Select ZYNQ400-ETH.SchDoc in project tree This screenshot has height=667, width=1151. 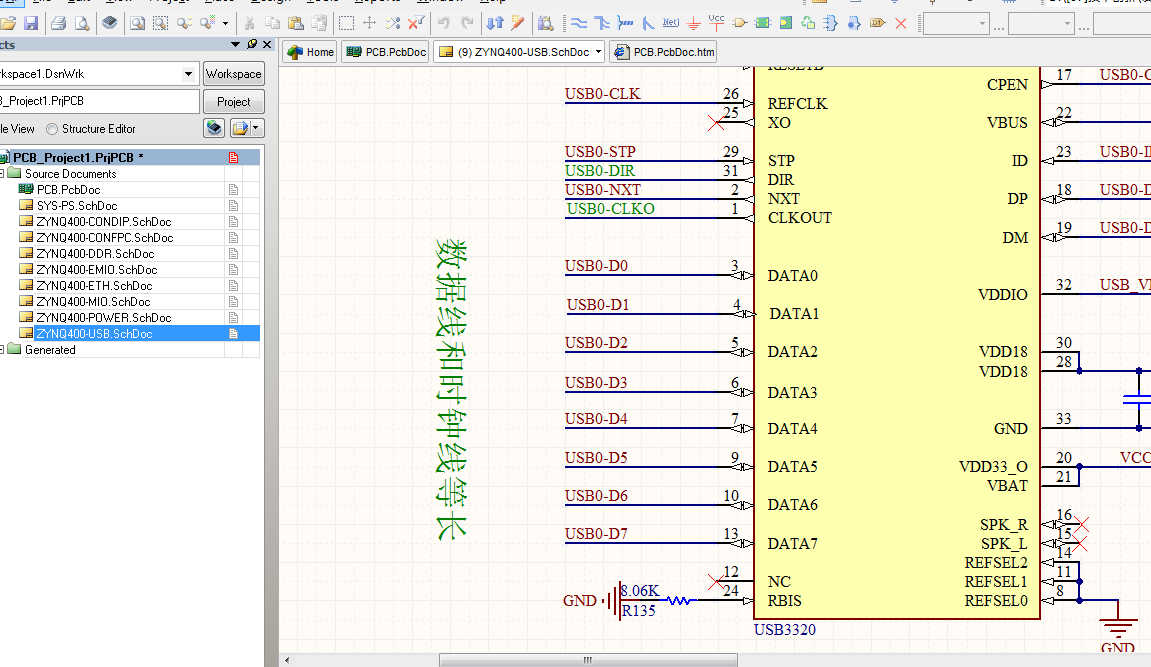point(94,286)
